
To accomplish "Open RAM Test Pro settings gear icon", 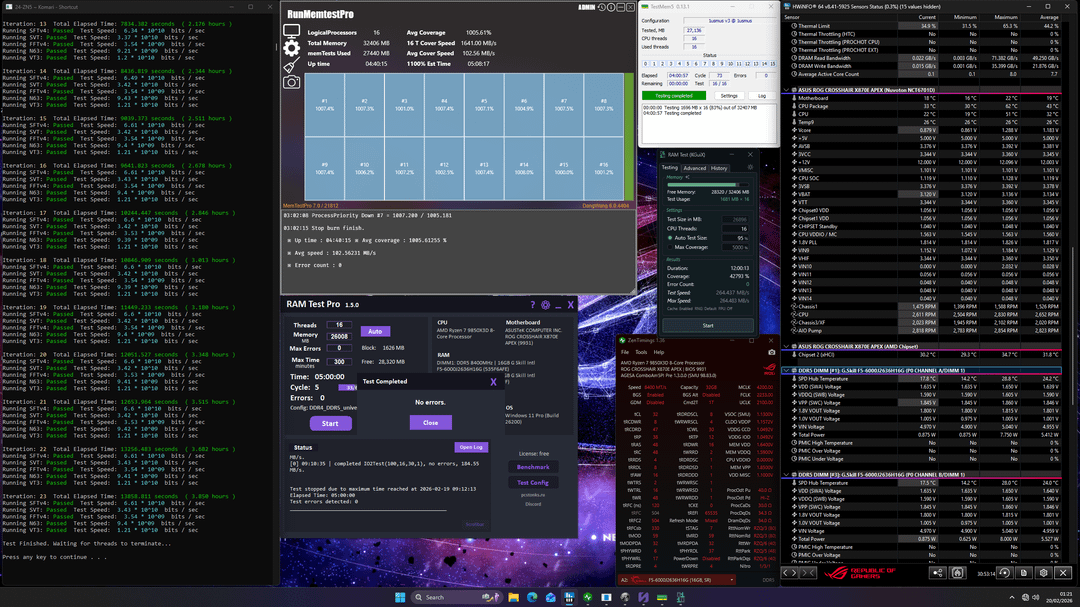I will [x=546, y=305].
